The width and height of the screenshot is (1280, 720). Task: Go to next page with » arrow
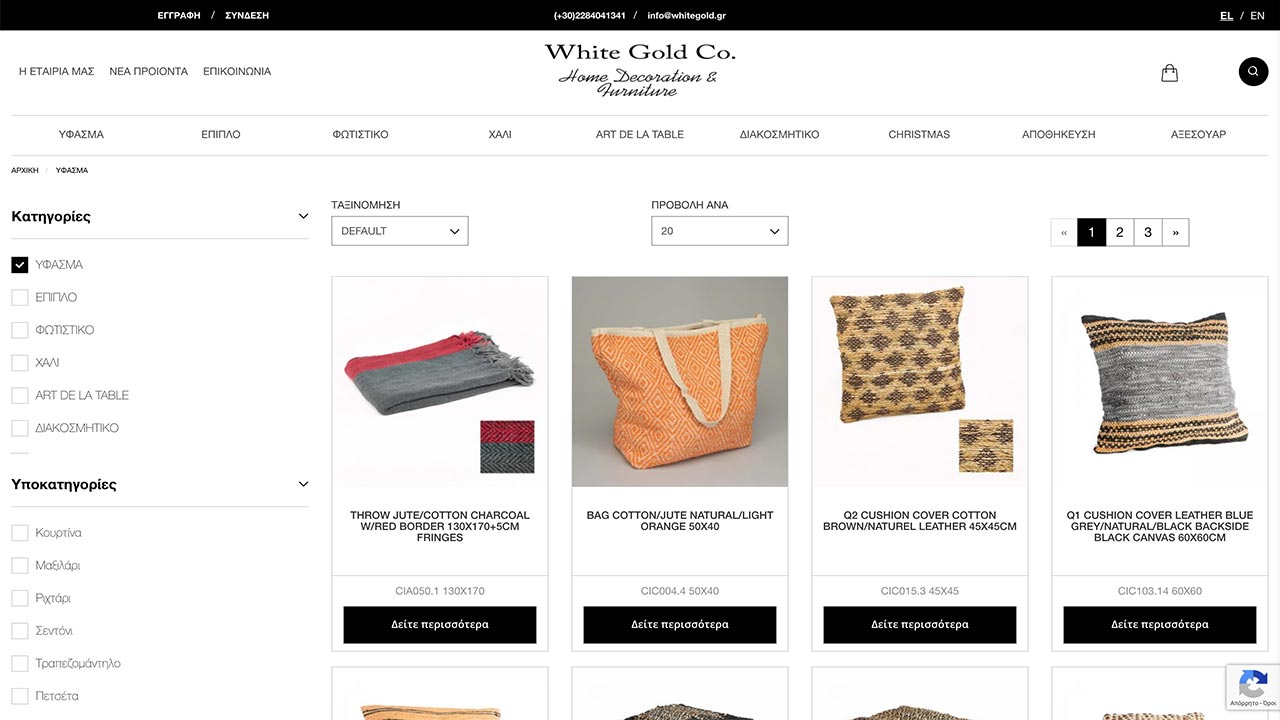[1175, 232]
